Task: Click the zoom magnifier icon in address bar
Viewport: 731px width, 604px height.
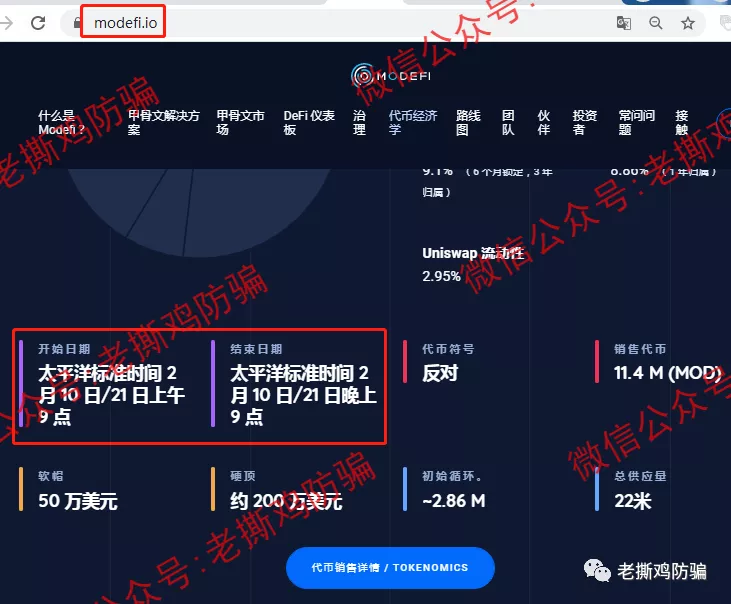Action: [656, 22]
